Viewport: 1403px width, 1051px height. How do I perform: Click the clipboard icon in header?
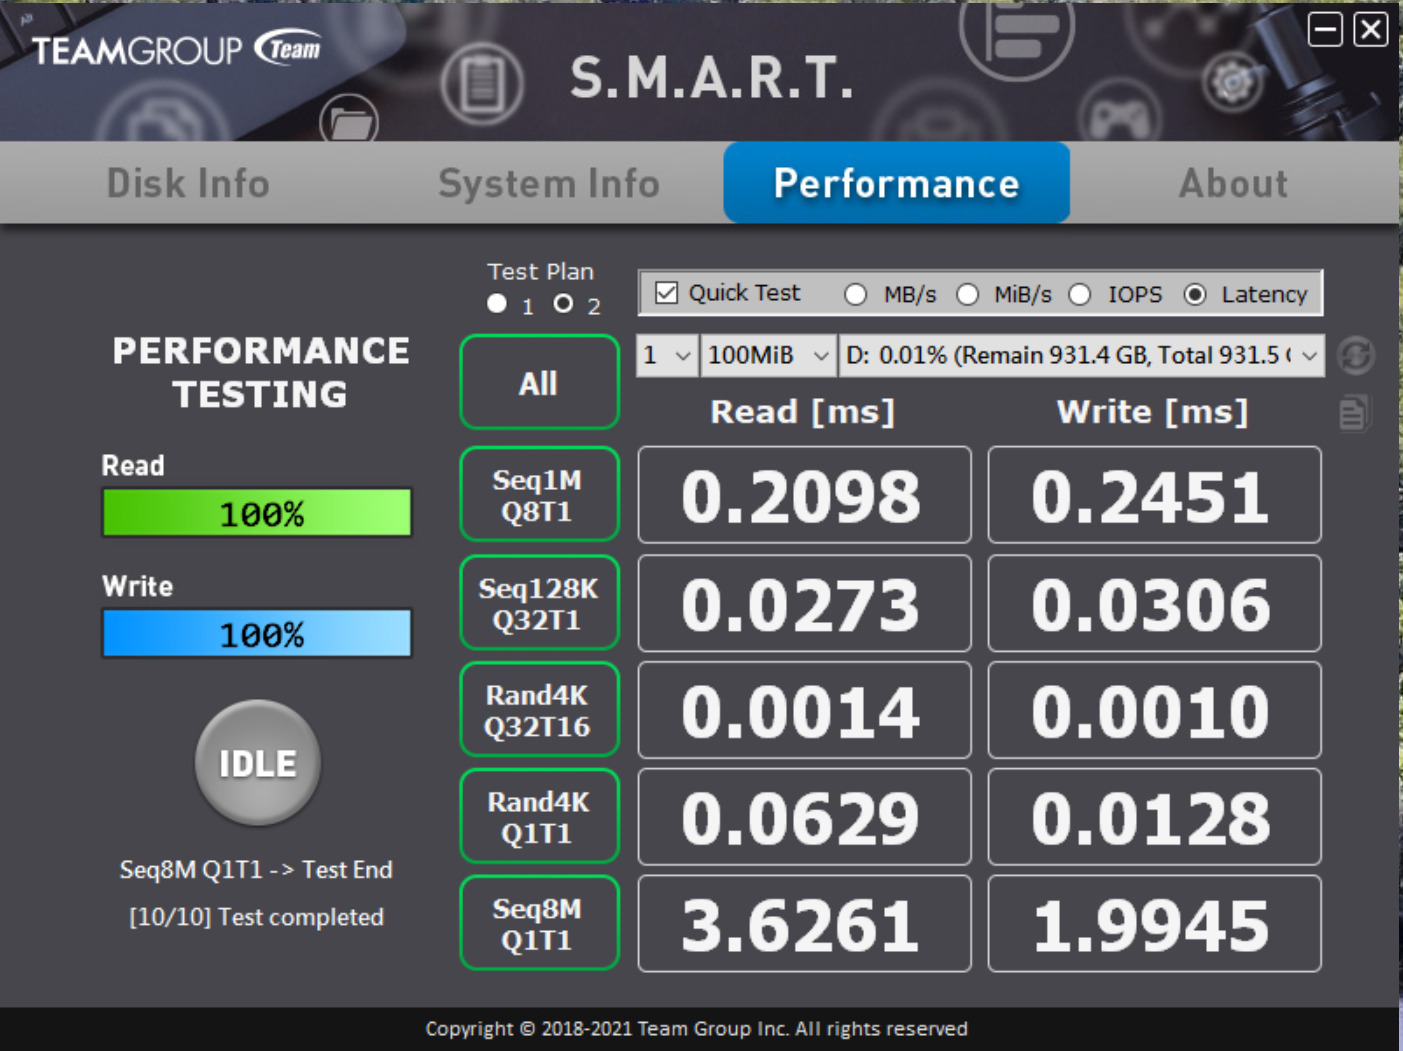point(482,84)
